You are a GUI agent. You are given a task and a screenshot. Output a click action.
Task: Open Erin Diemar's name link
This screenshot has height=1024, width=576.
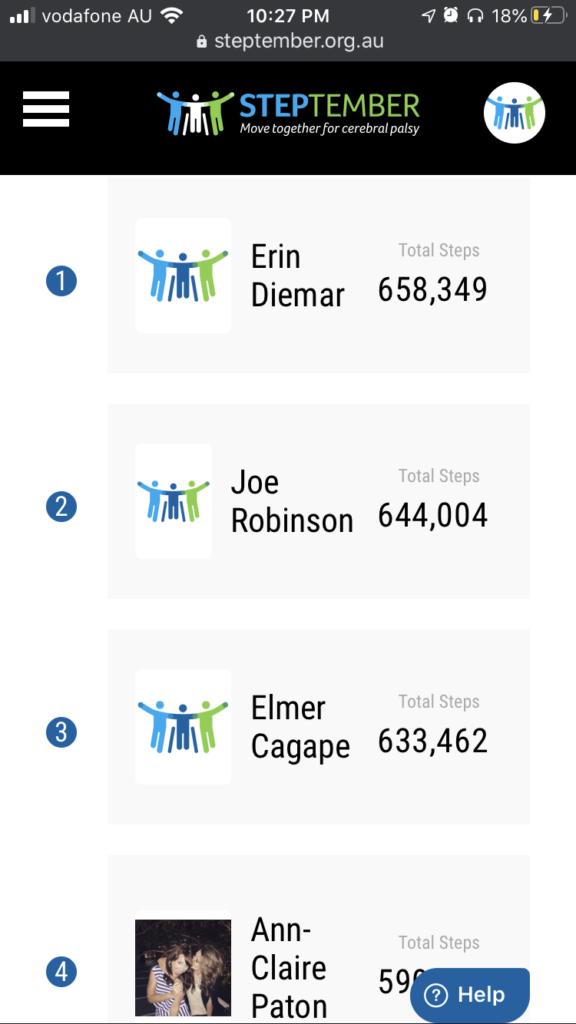pyautogui.click(x=297, y=276)
